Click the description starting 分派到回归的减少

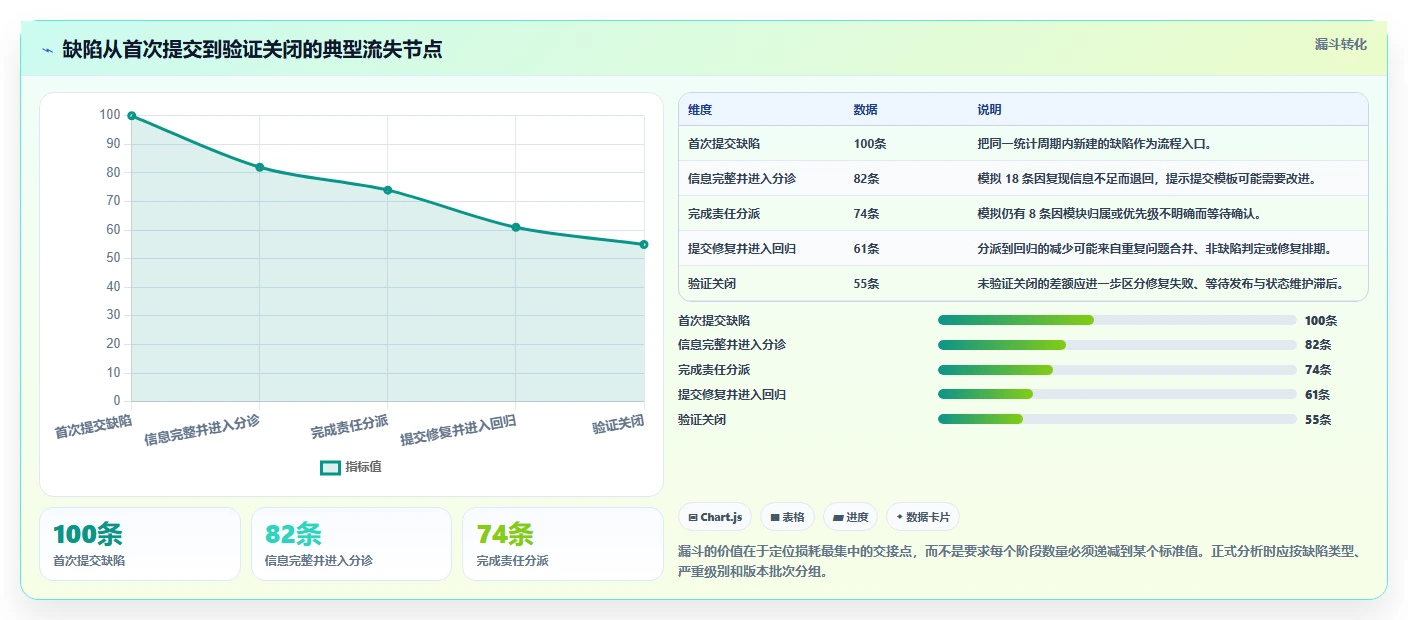tap(1155, 249)
